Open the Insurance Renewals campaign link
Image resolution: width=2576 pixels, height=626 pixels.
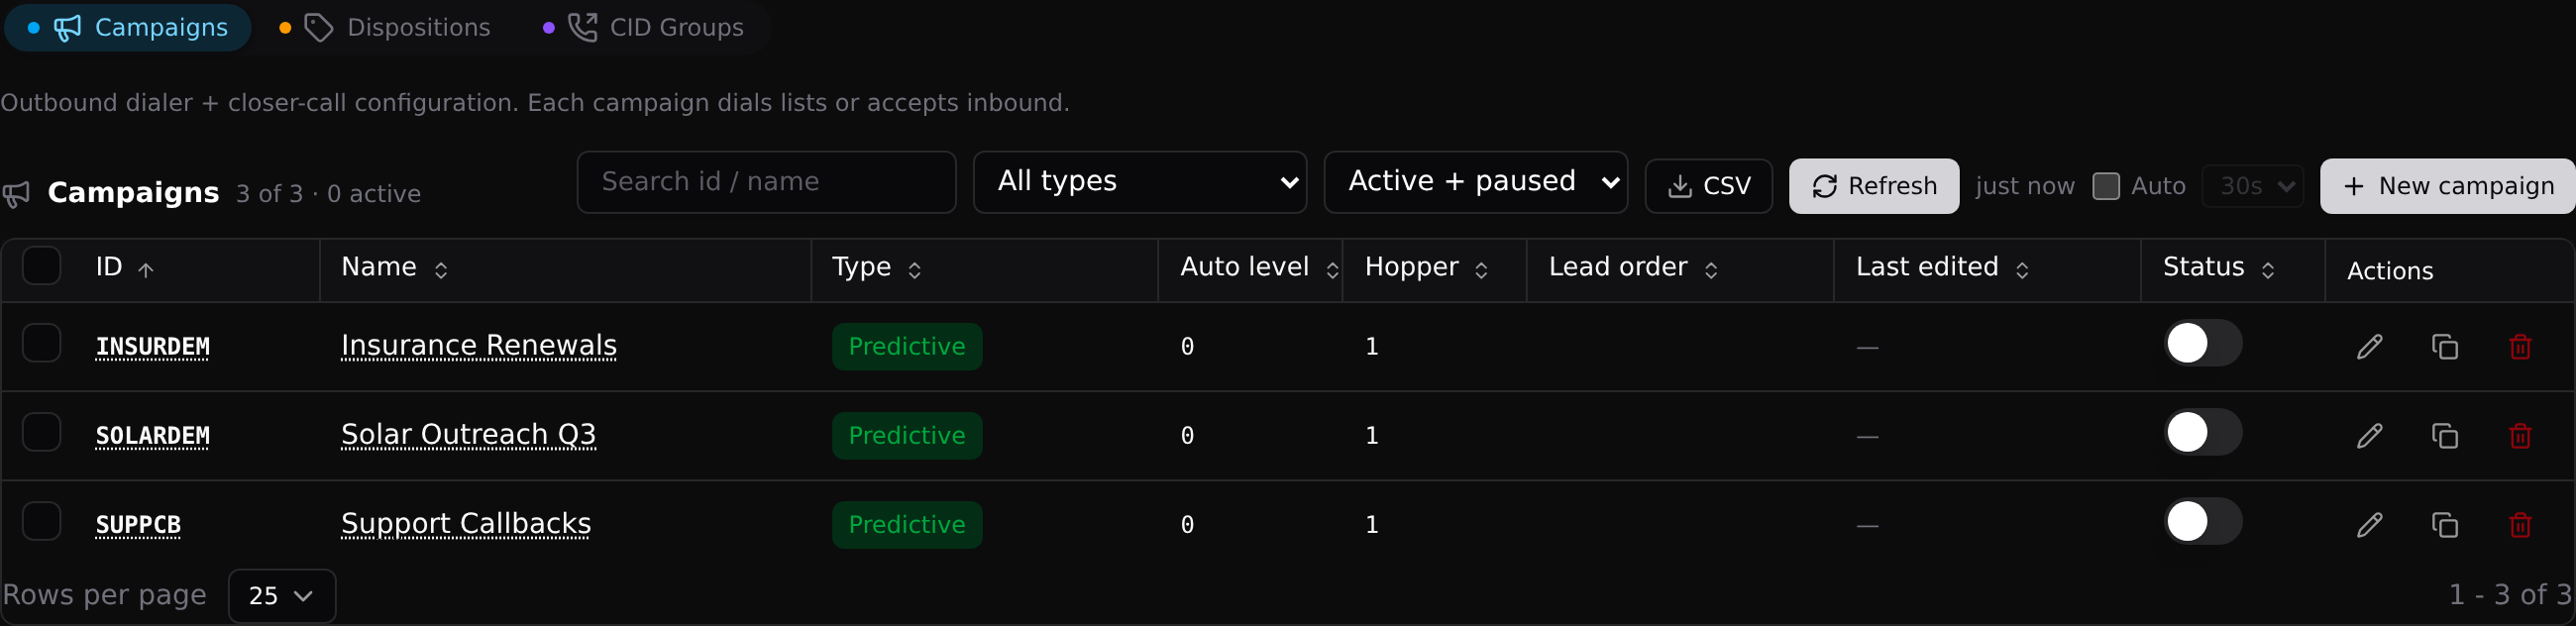click(479, 345)
